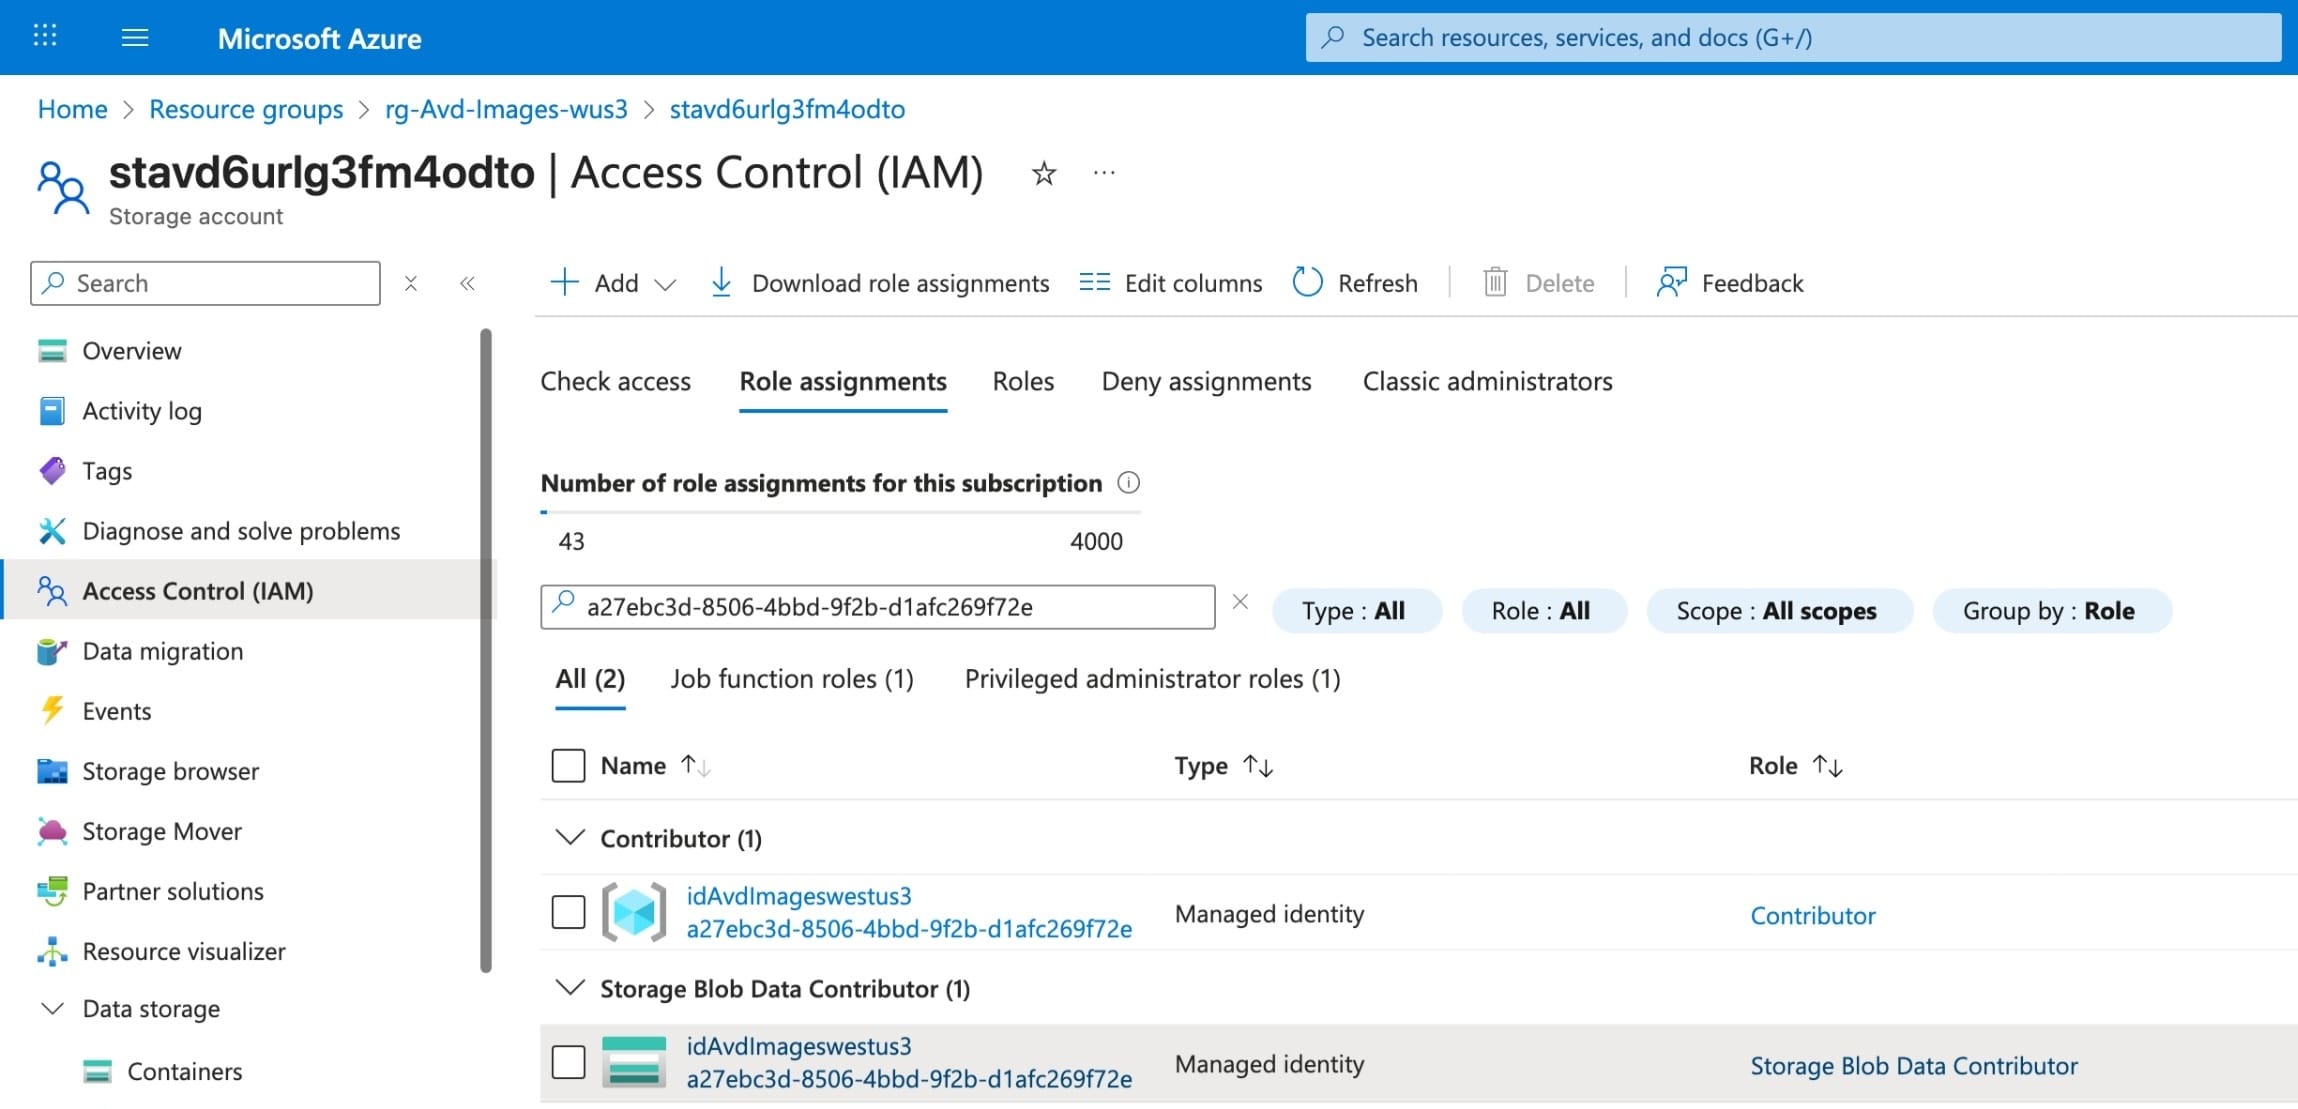The height and width of the screenshot is (1109, 2298).
Task: Check the Storage Blob Data Contributor row checkbox
Action: tap(569, 1062)
